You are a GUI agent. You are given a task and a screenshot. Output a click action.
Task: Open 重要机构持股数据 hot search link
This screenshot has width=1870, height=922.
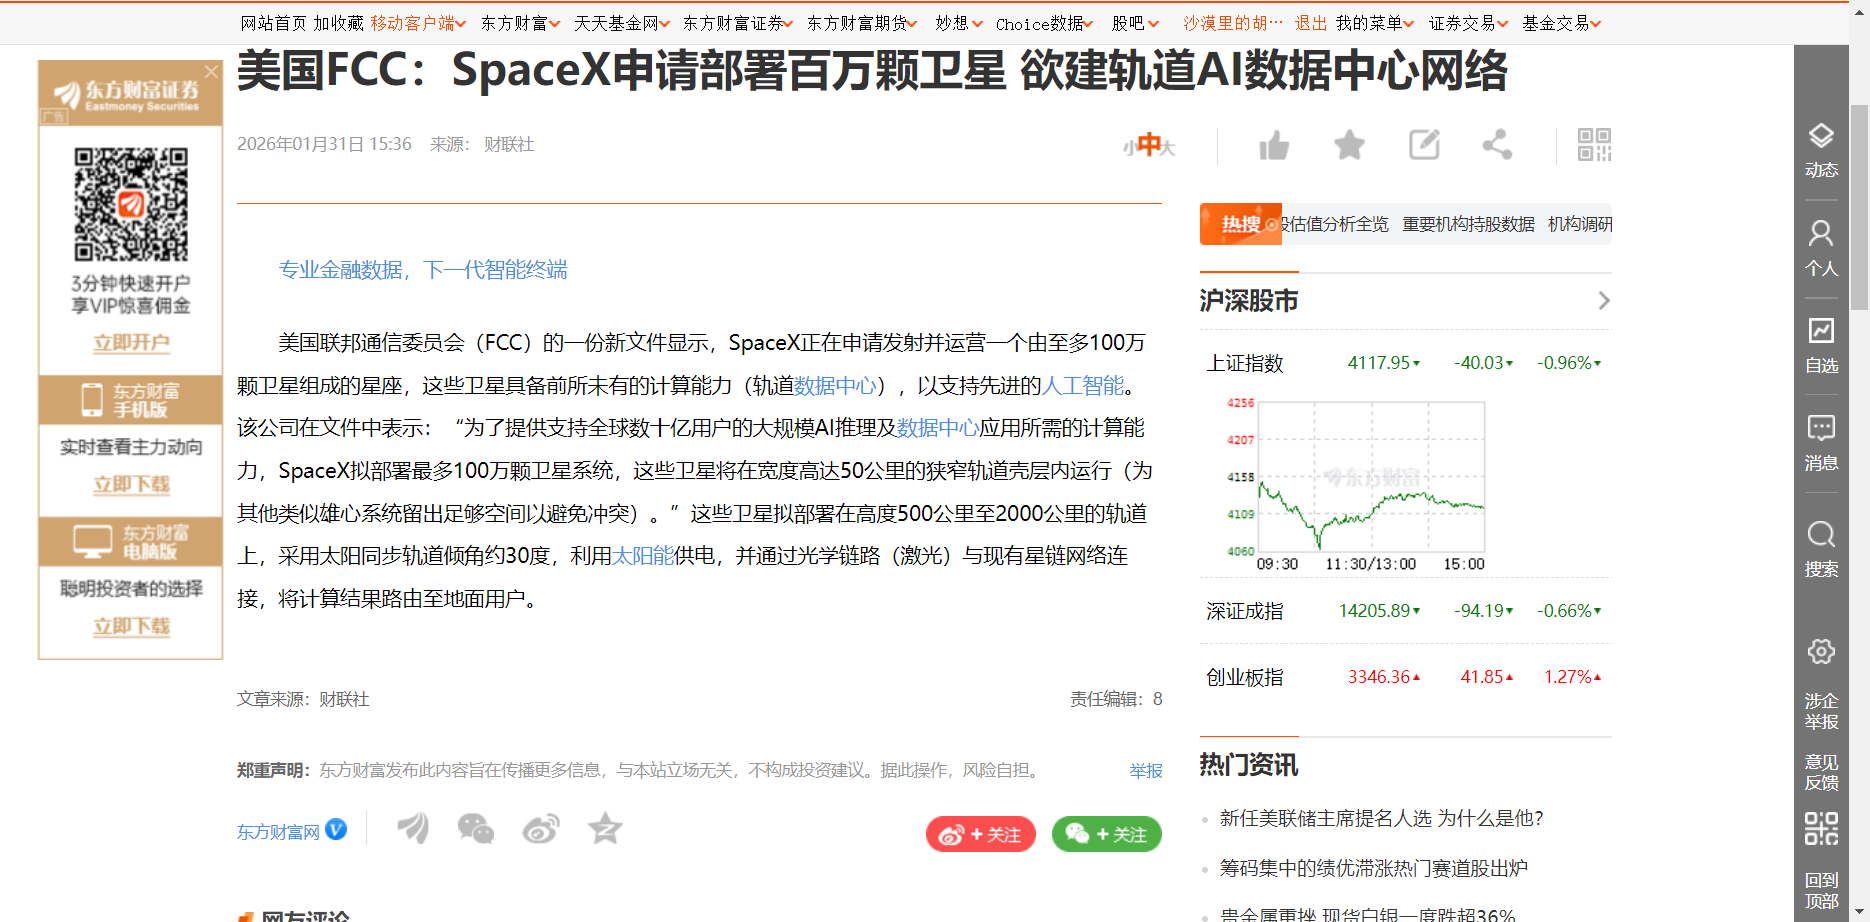pyautogui.click(x=1468, y=224)
